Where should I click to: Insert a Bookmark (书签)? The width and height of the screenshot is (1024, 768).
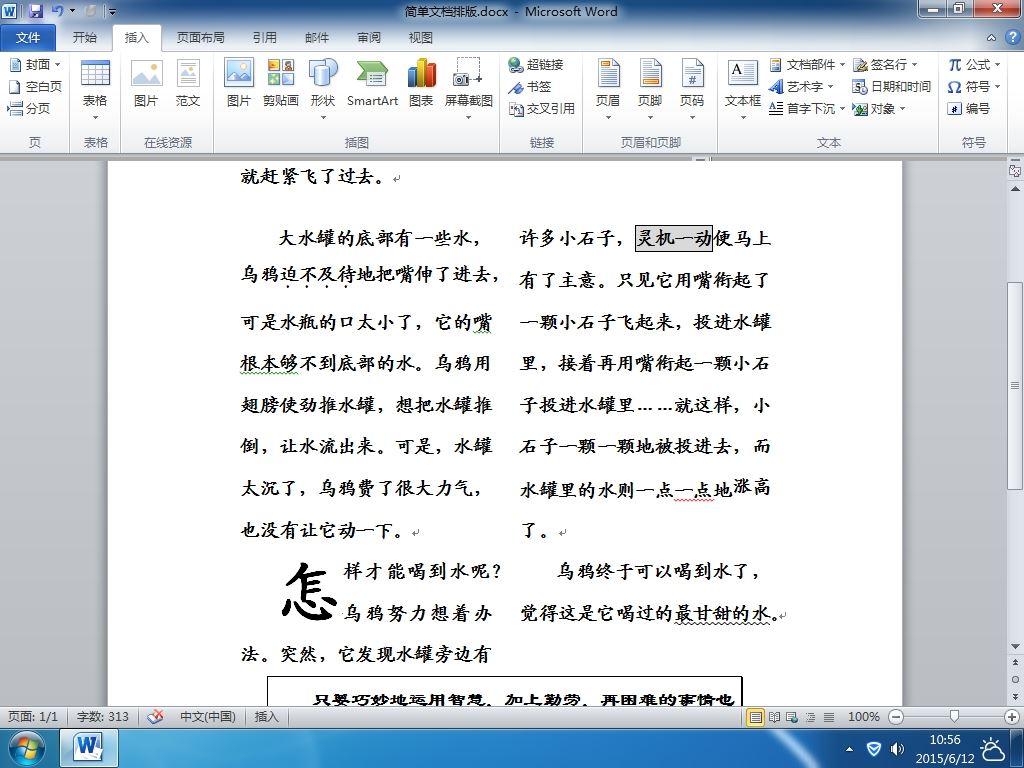[530, 86]
